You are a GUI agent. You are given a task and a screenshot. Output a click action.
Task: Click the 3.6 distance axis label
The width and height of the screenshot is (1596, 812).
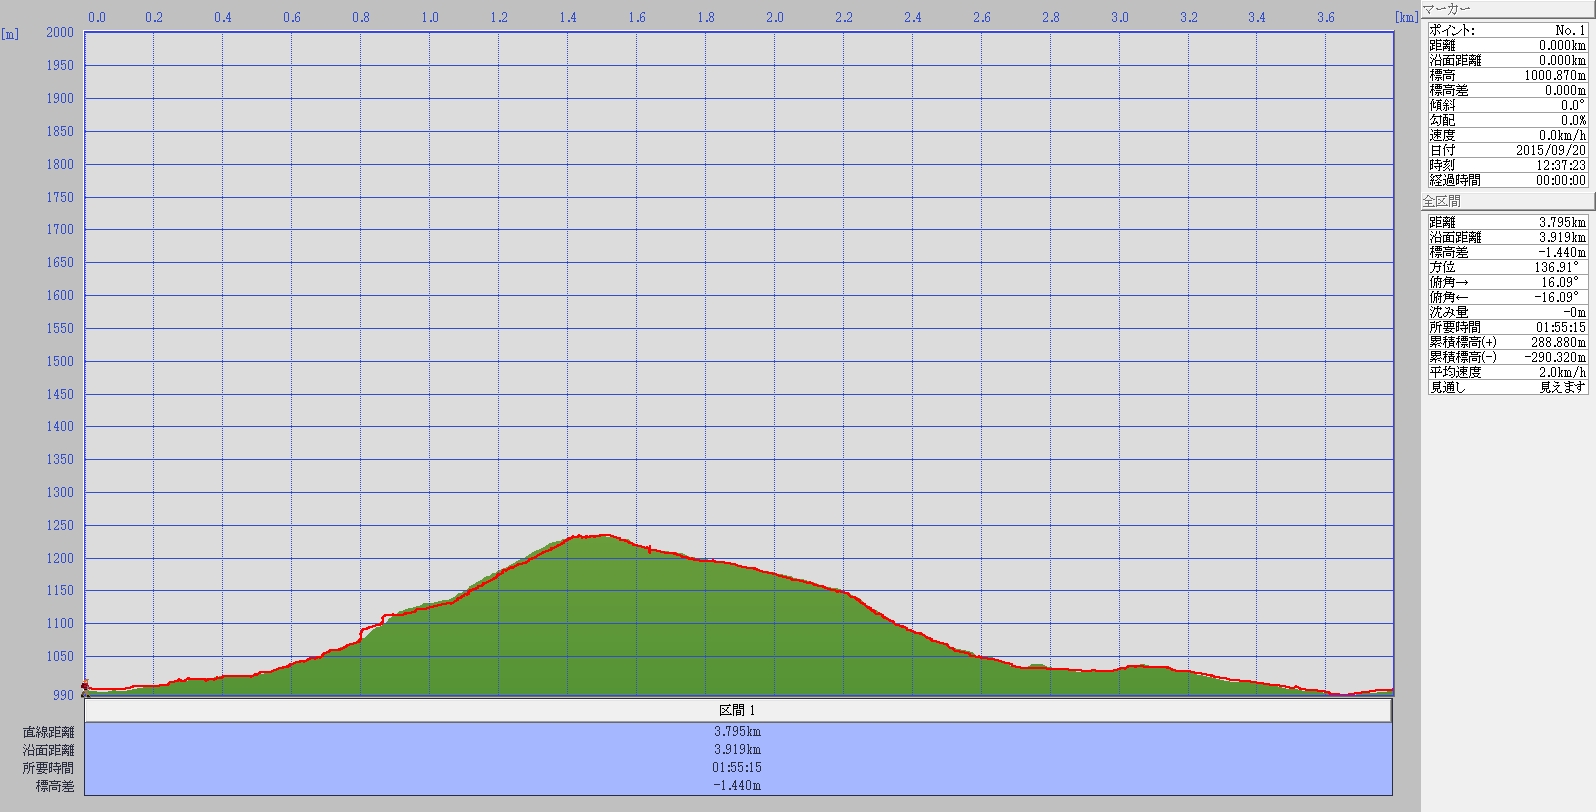click(x=1325, y=17)
